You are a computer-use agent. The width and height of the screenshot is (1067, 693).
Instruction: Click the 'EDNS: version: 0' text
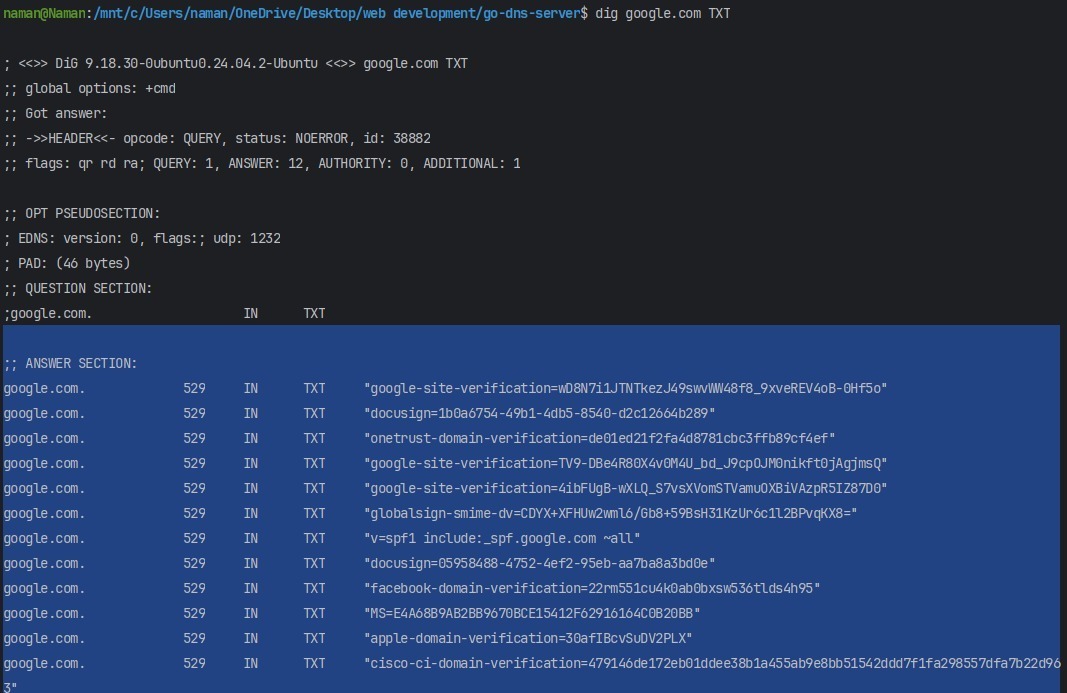coord(78,238)
